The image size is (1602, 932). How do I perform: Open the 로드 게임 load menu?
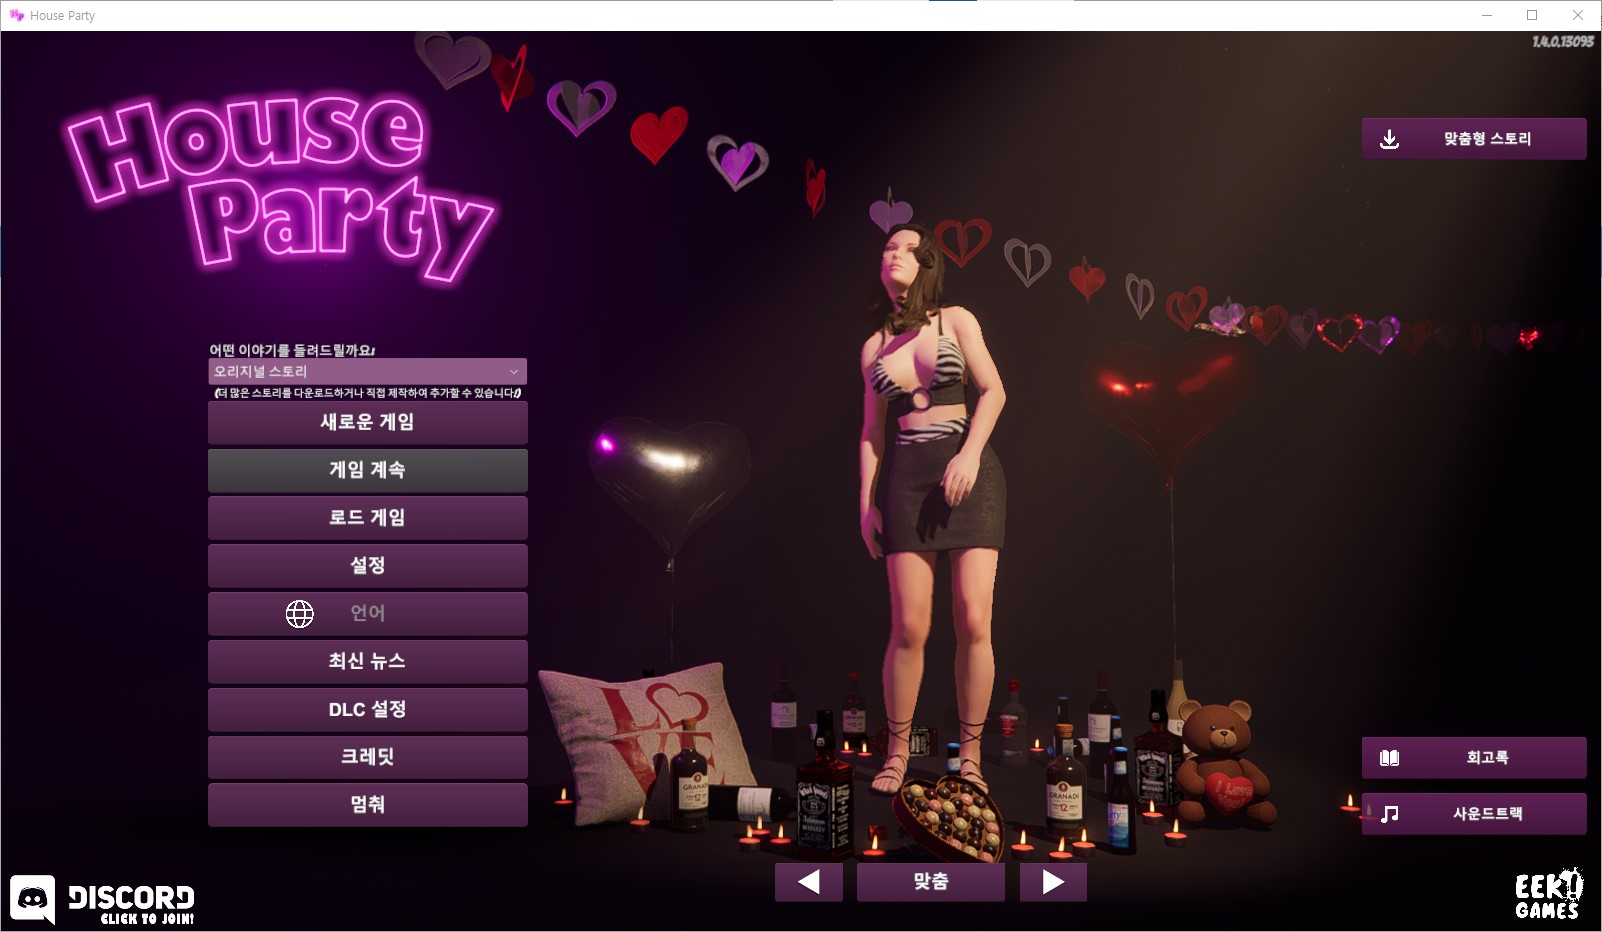367,518
